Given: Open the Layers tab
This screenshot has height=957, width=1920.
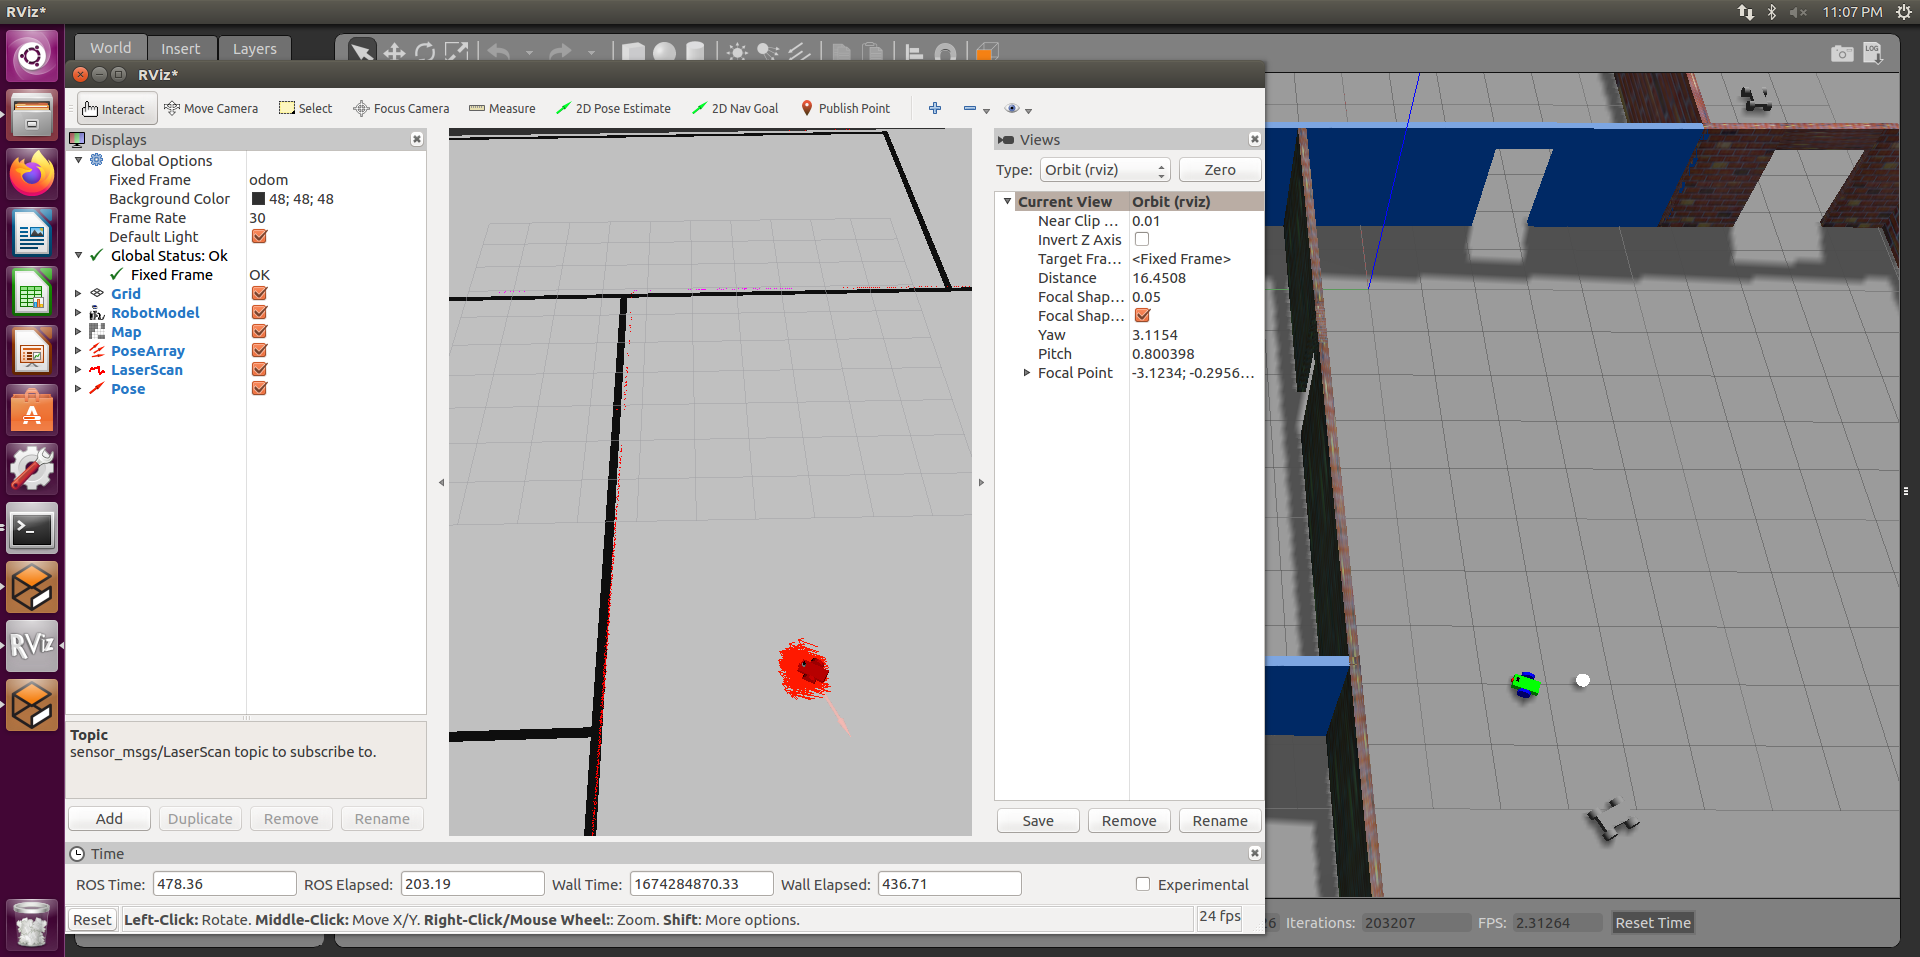Looking at the screenshot, I should pyautogui.click(x=254, y=47).
